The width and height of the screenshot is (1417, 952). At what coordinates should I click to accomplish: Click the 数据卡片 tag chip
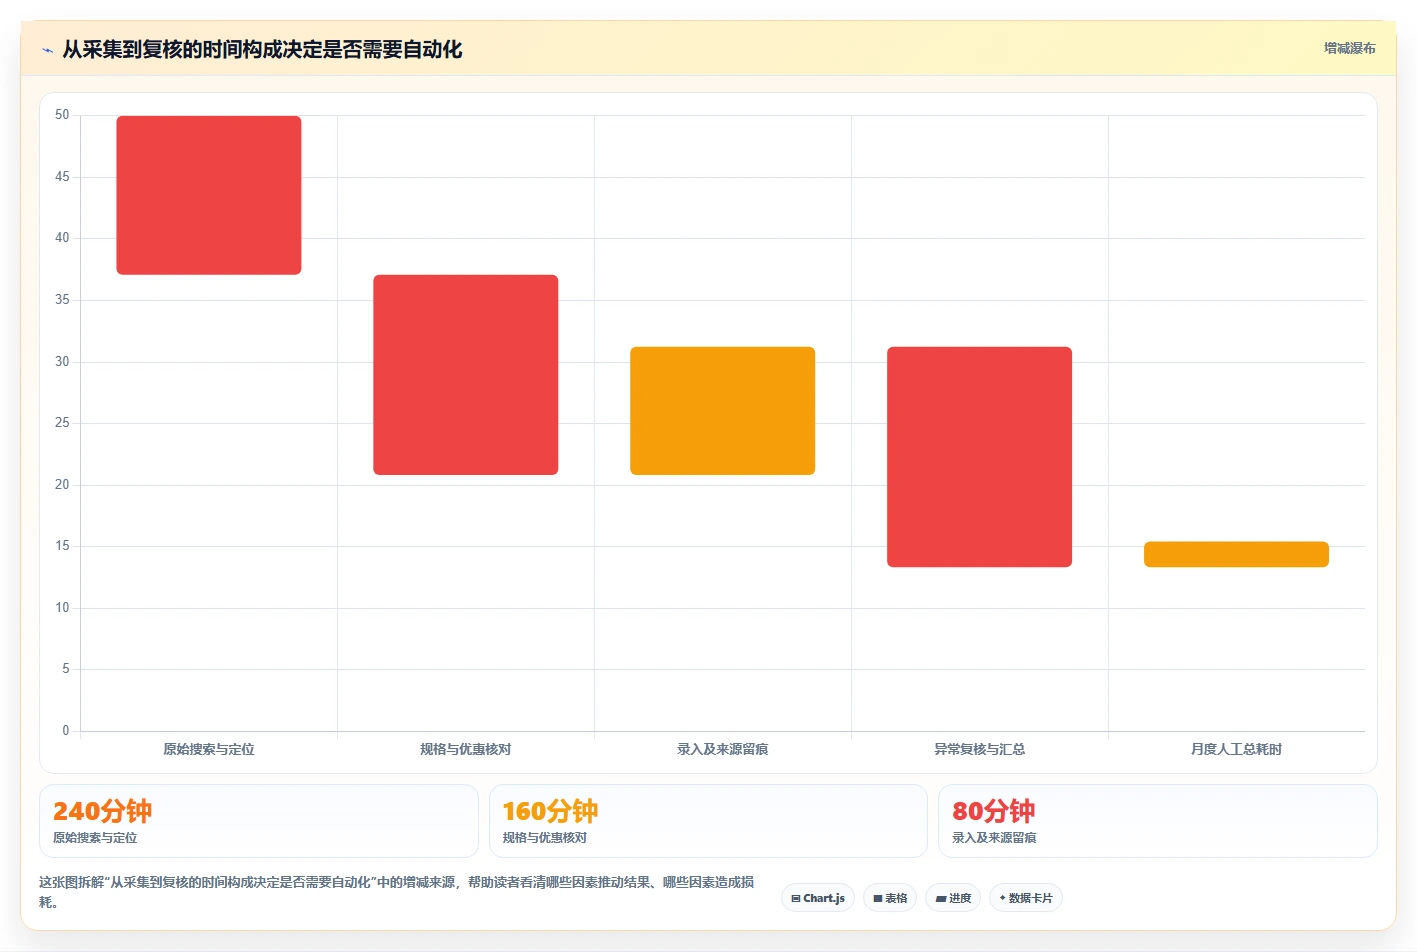[x=1026, y=898]
